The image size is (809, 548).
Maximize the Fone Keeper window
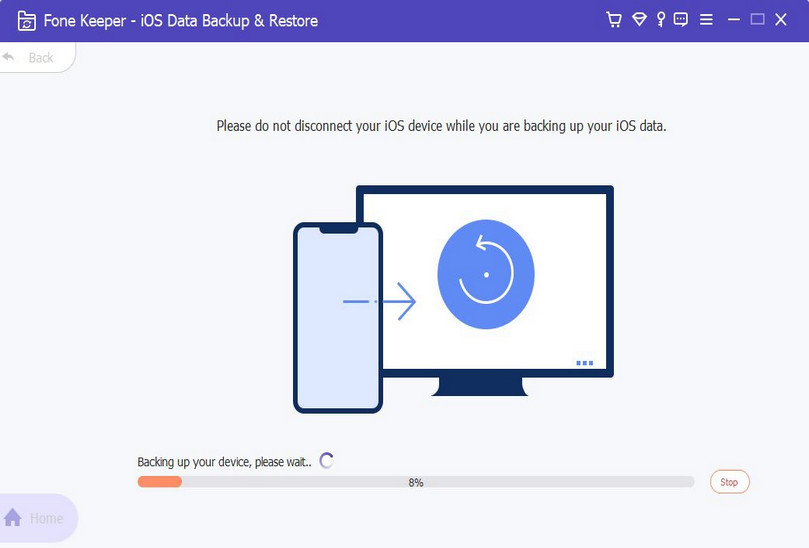click(757, 19)
